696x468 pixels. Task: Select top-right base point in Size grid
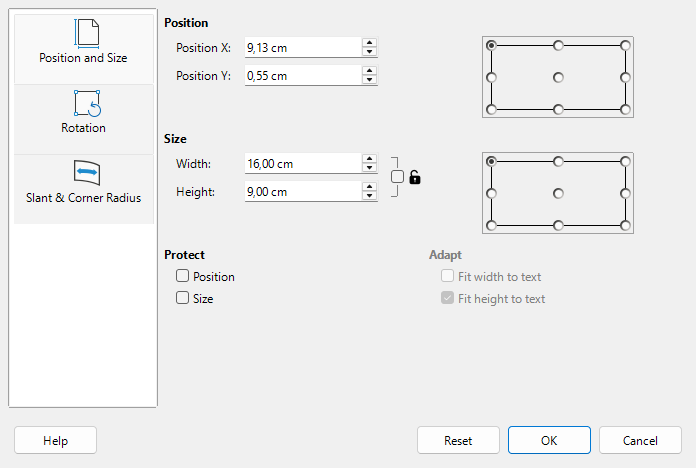(x=625, y=161)
